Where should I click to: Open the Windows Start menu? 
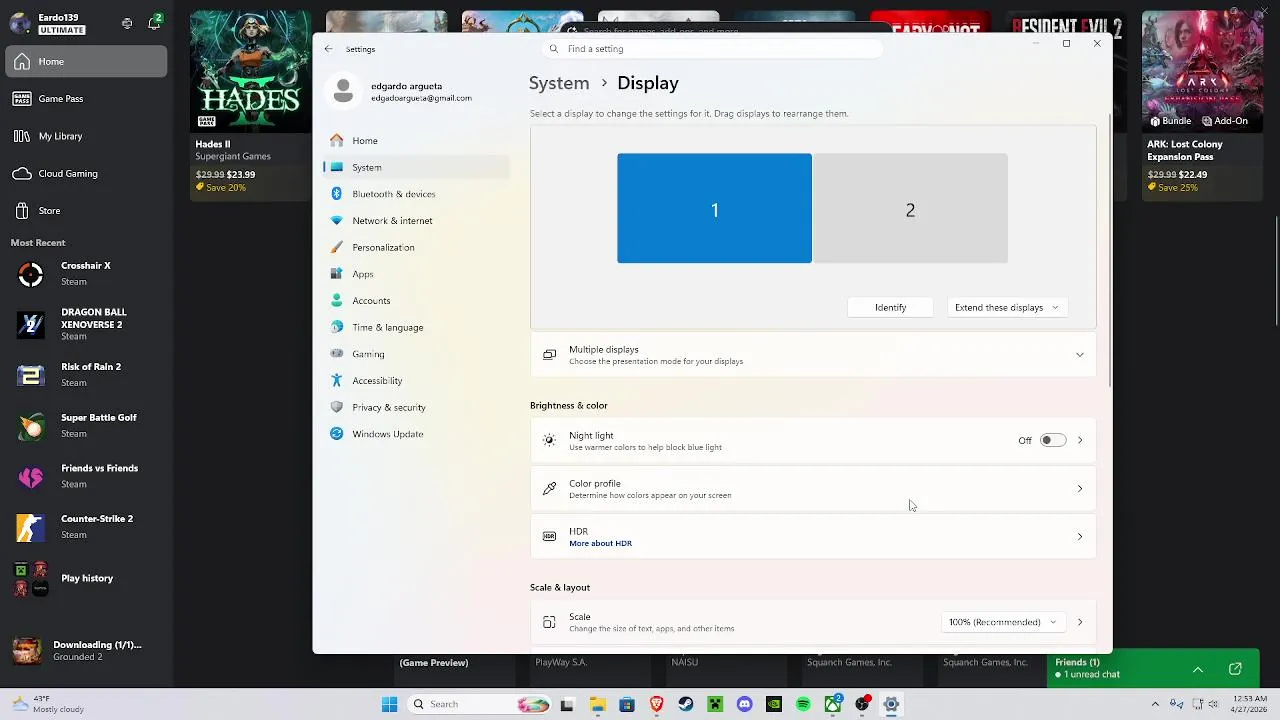(389, 704)
